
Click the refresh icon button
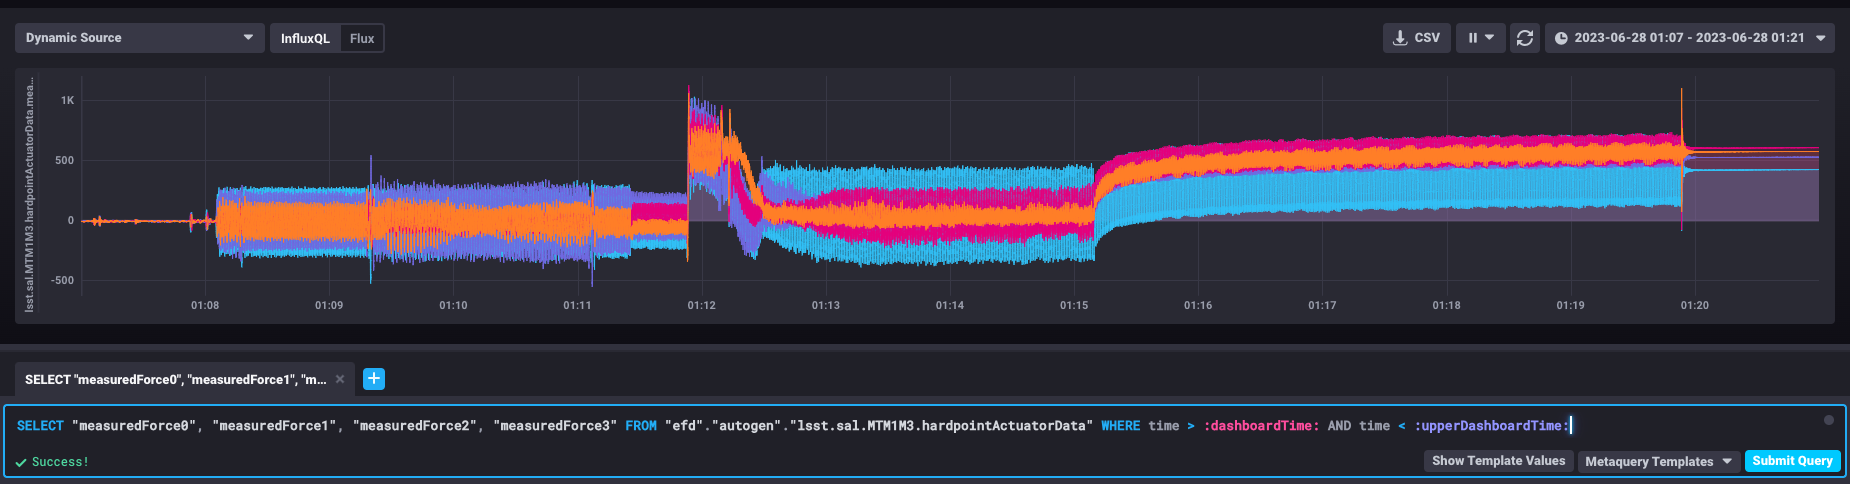click(x=1525, y=38)
